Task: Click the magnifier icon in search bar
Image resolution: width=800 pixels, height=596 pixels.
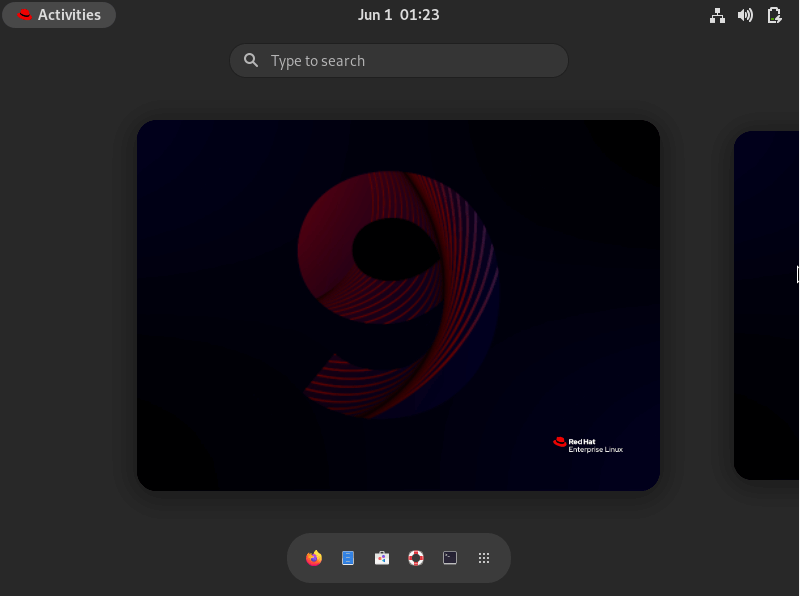Action: [251, 61]
